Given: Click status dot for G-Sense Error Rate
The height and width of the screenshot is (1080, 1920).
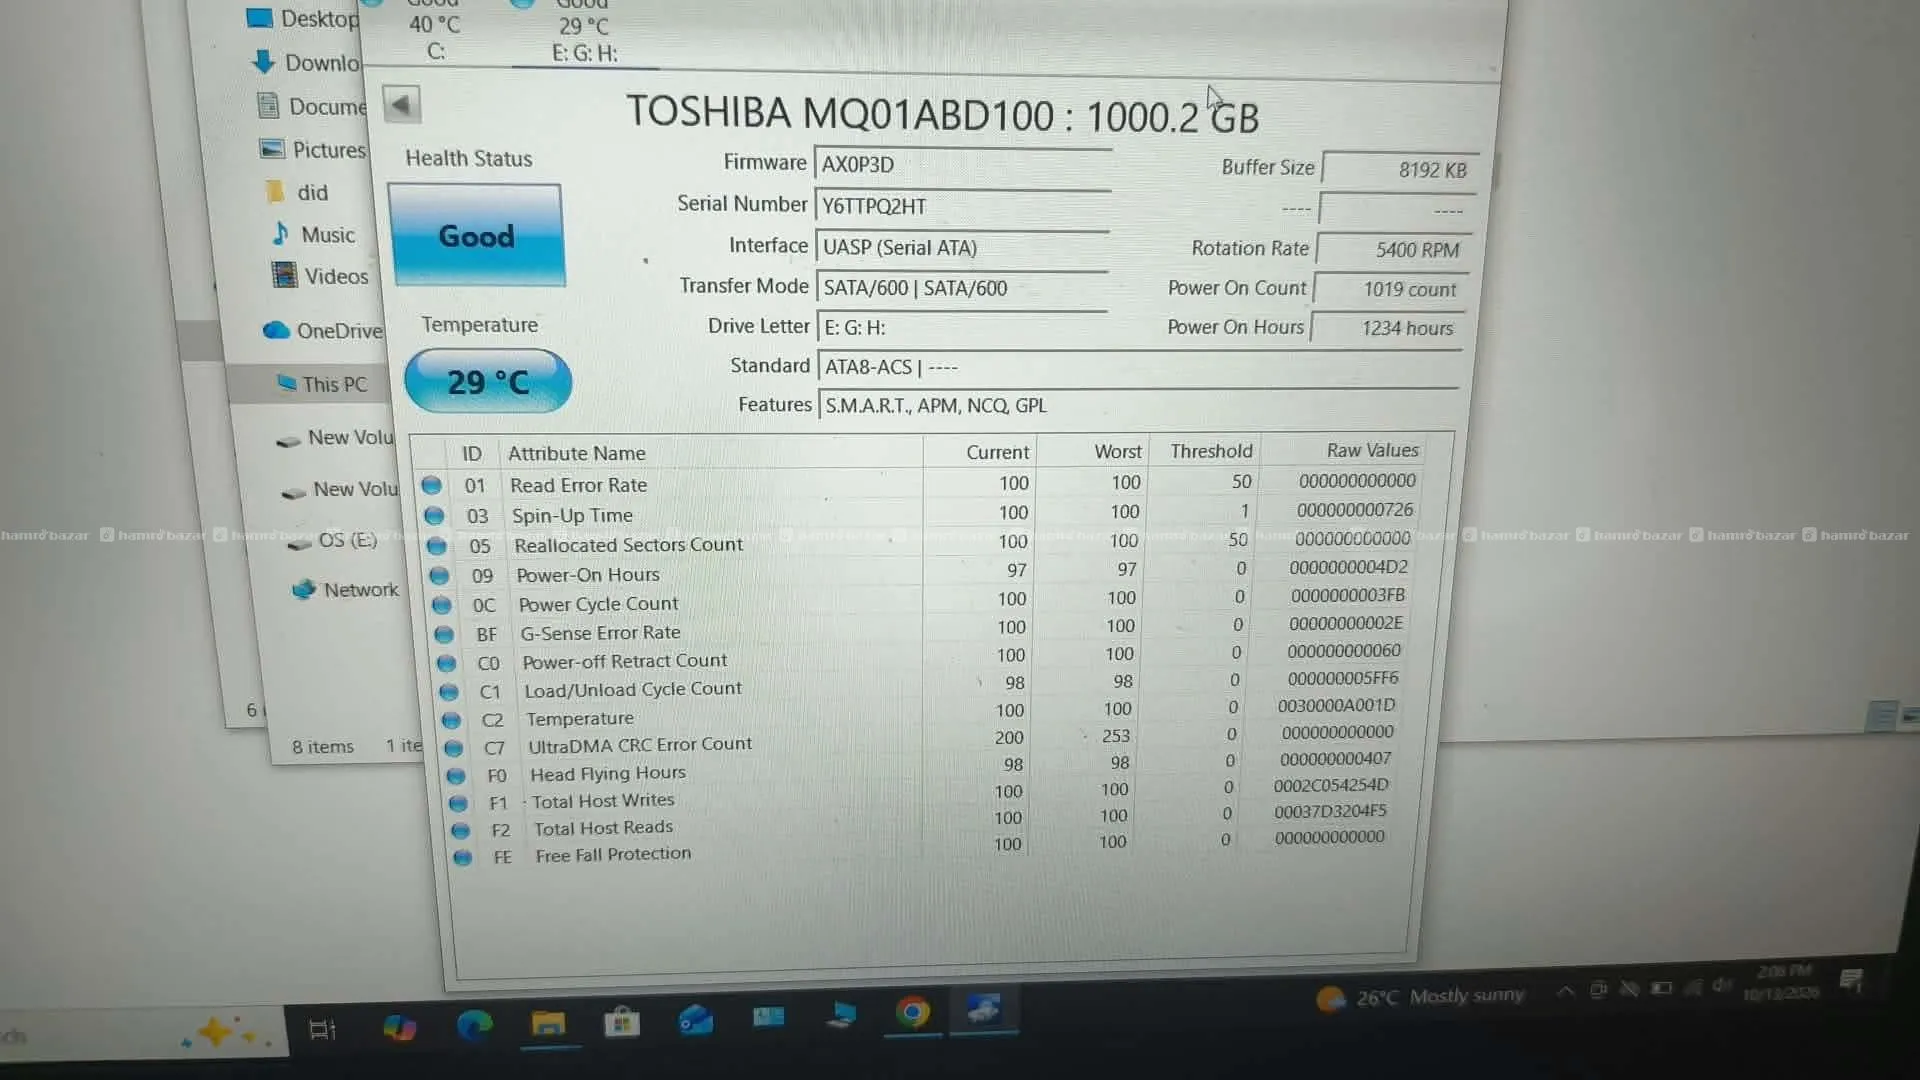Looking at the screenshot, I should (x=443, y=634).
